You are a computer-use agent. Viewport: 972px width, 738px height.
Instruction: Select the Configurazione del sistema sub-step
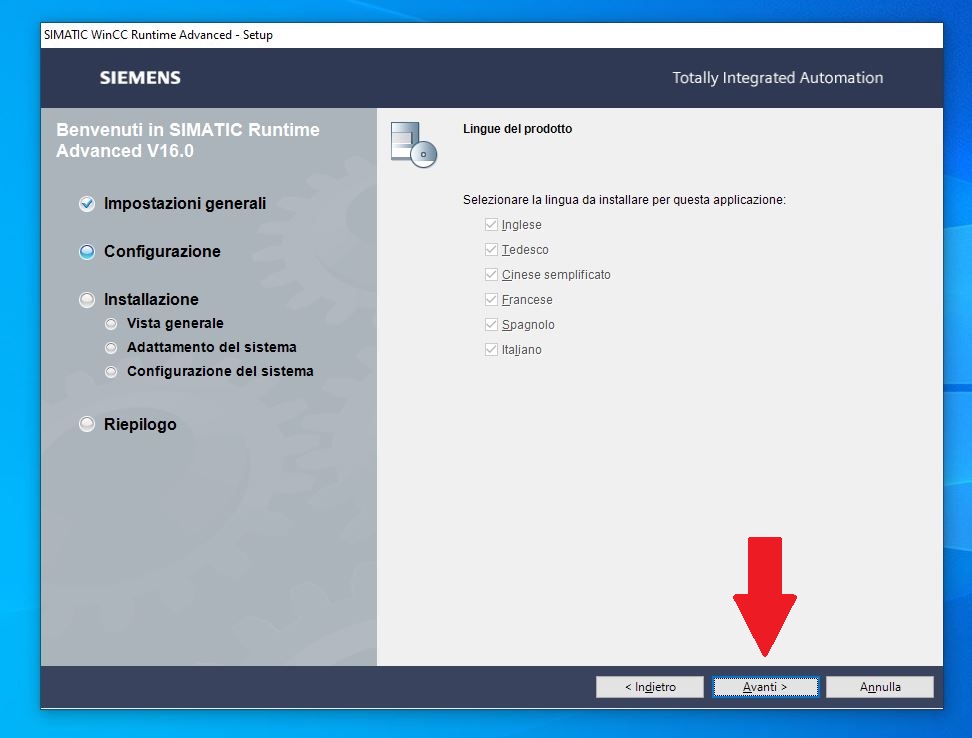(220, 371)
